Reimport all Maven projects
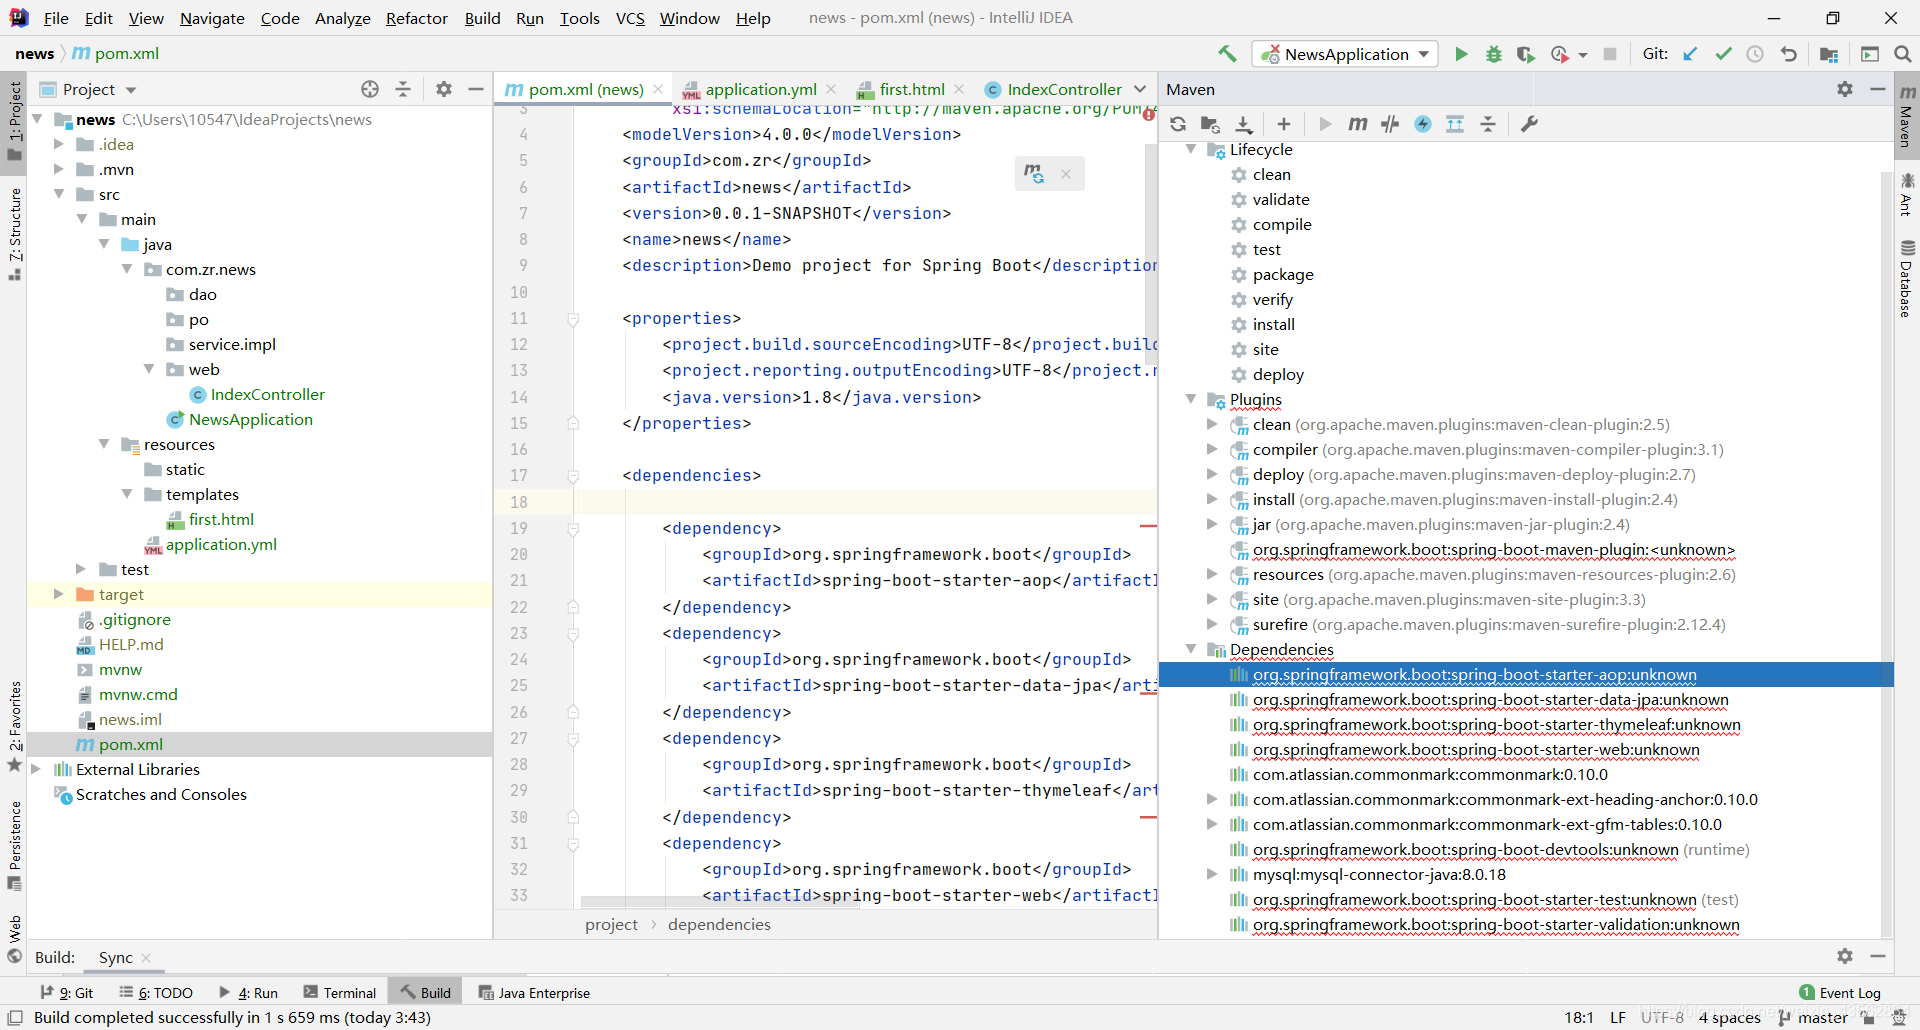The height and width of the screenshot is (1030, 1920). [1178, 124]
